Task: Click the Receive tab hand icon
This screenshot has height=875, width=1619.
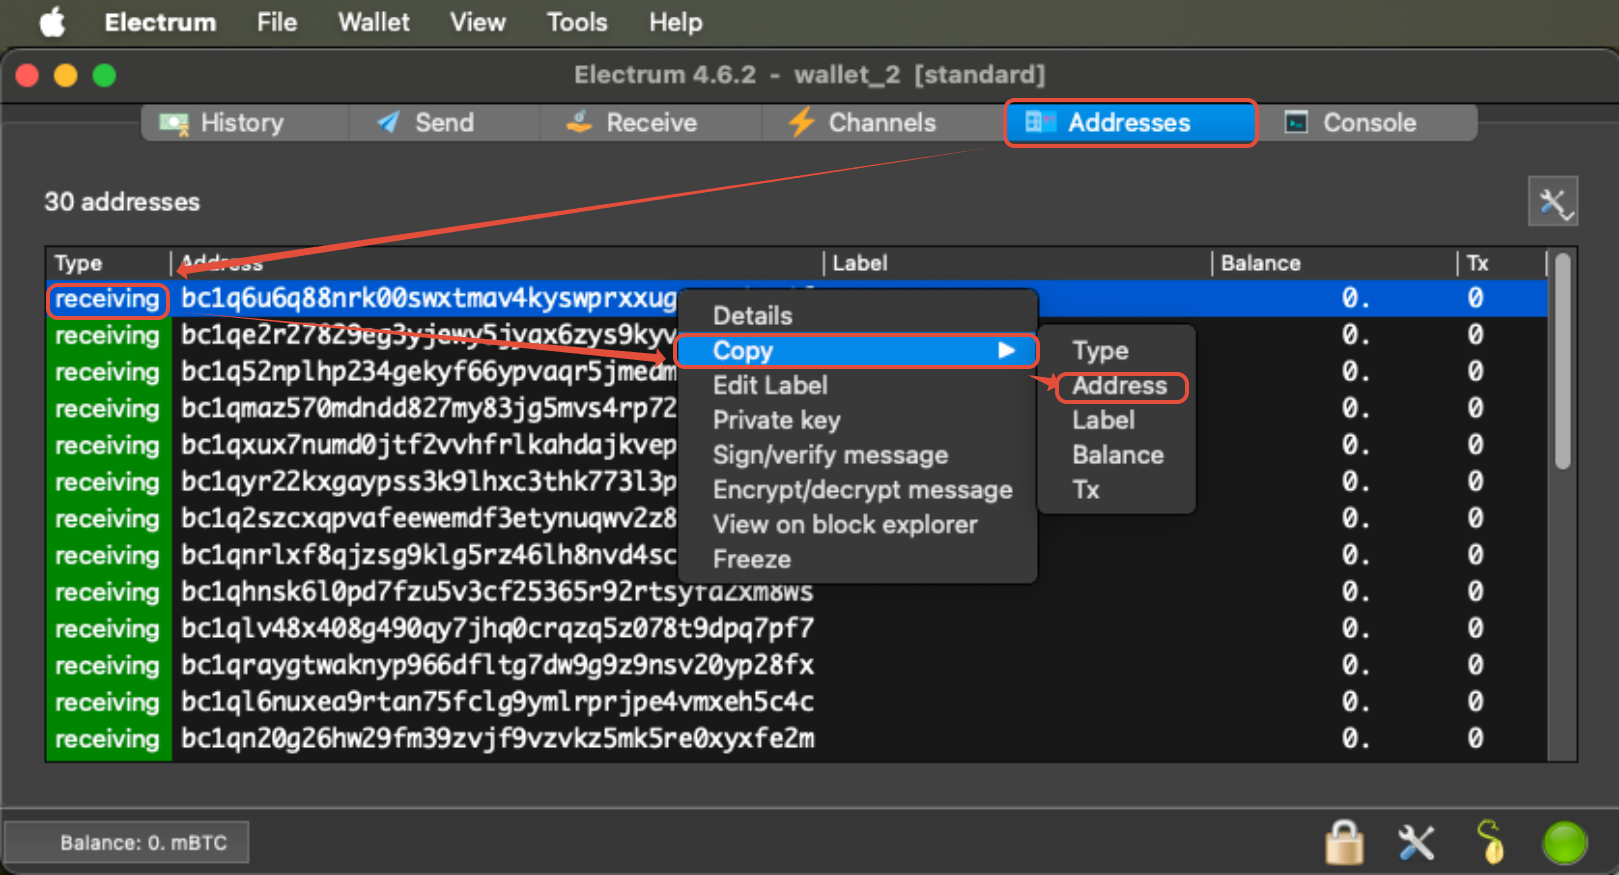Action: point(579,123)
